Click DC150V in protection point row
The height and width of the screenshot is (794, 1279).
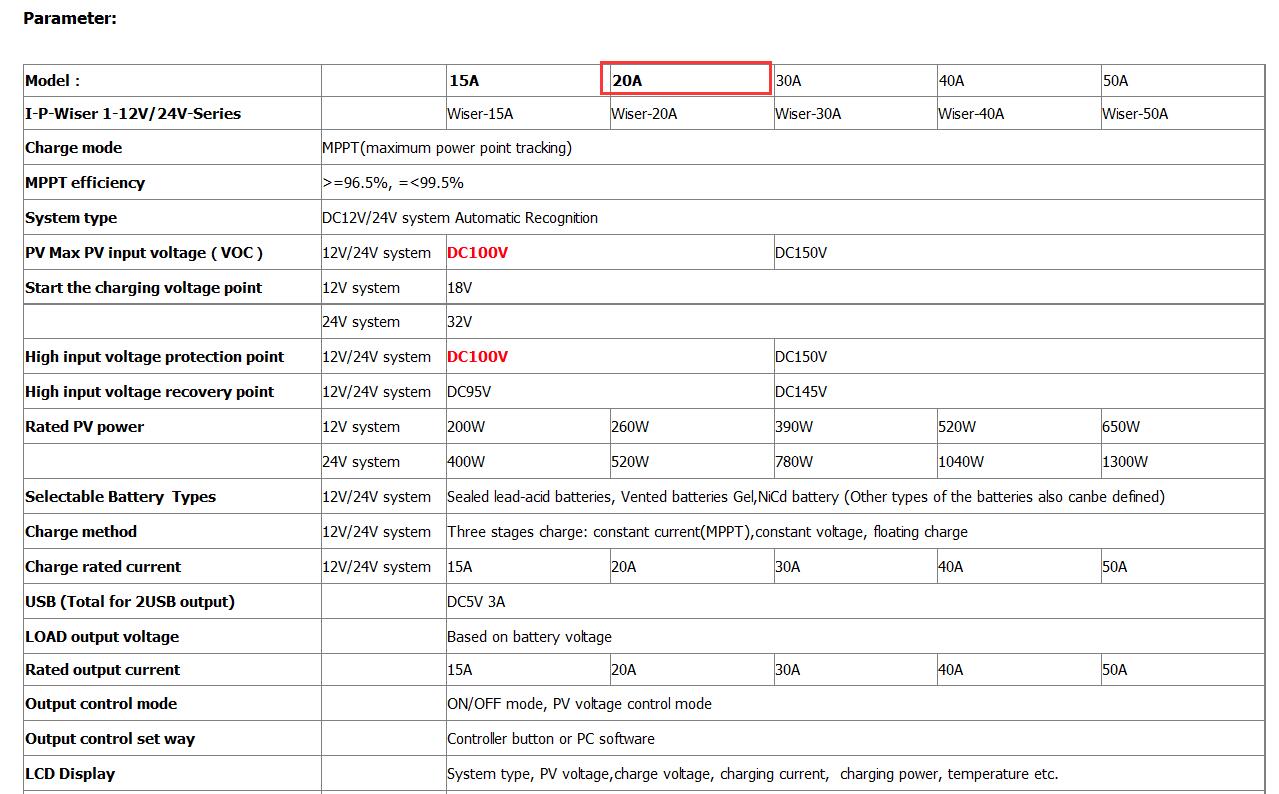(x=801, y=357)
